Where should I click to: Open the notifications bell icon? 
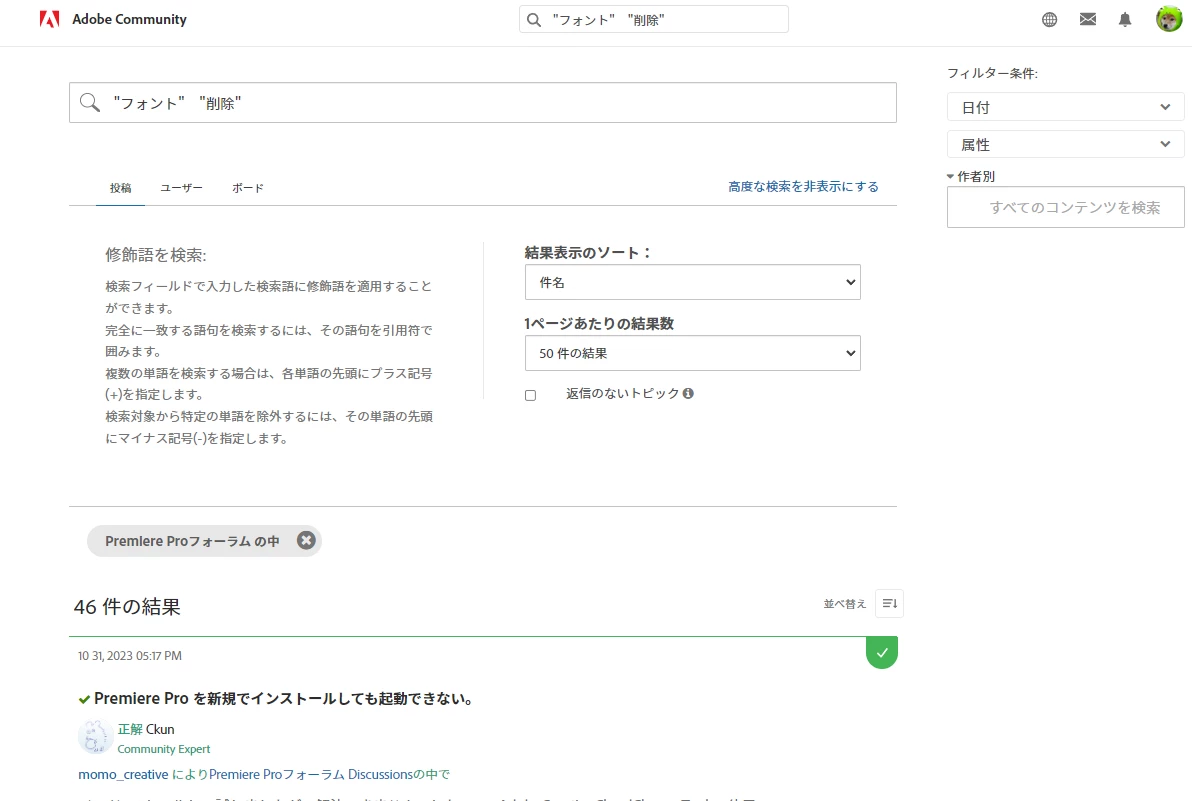[1125, 20]
